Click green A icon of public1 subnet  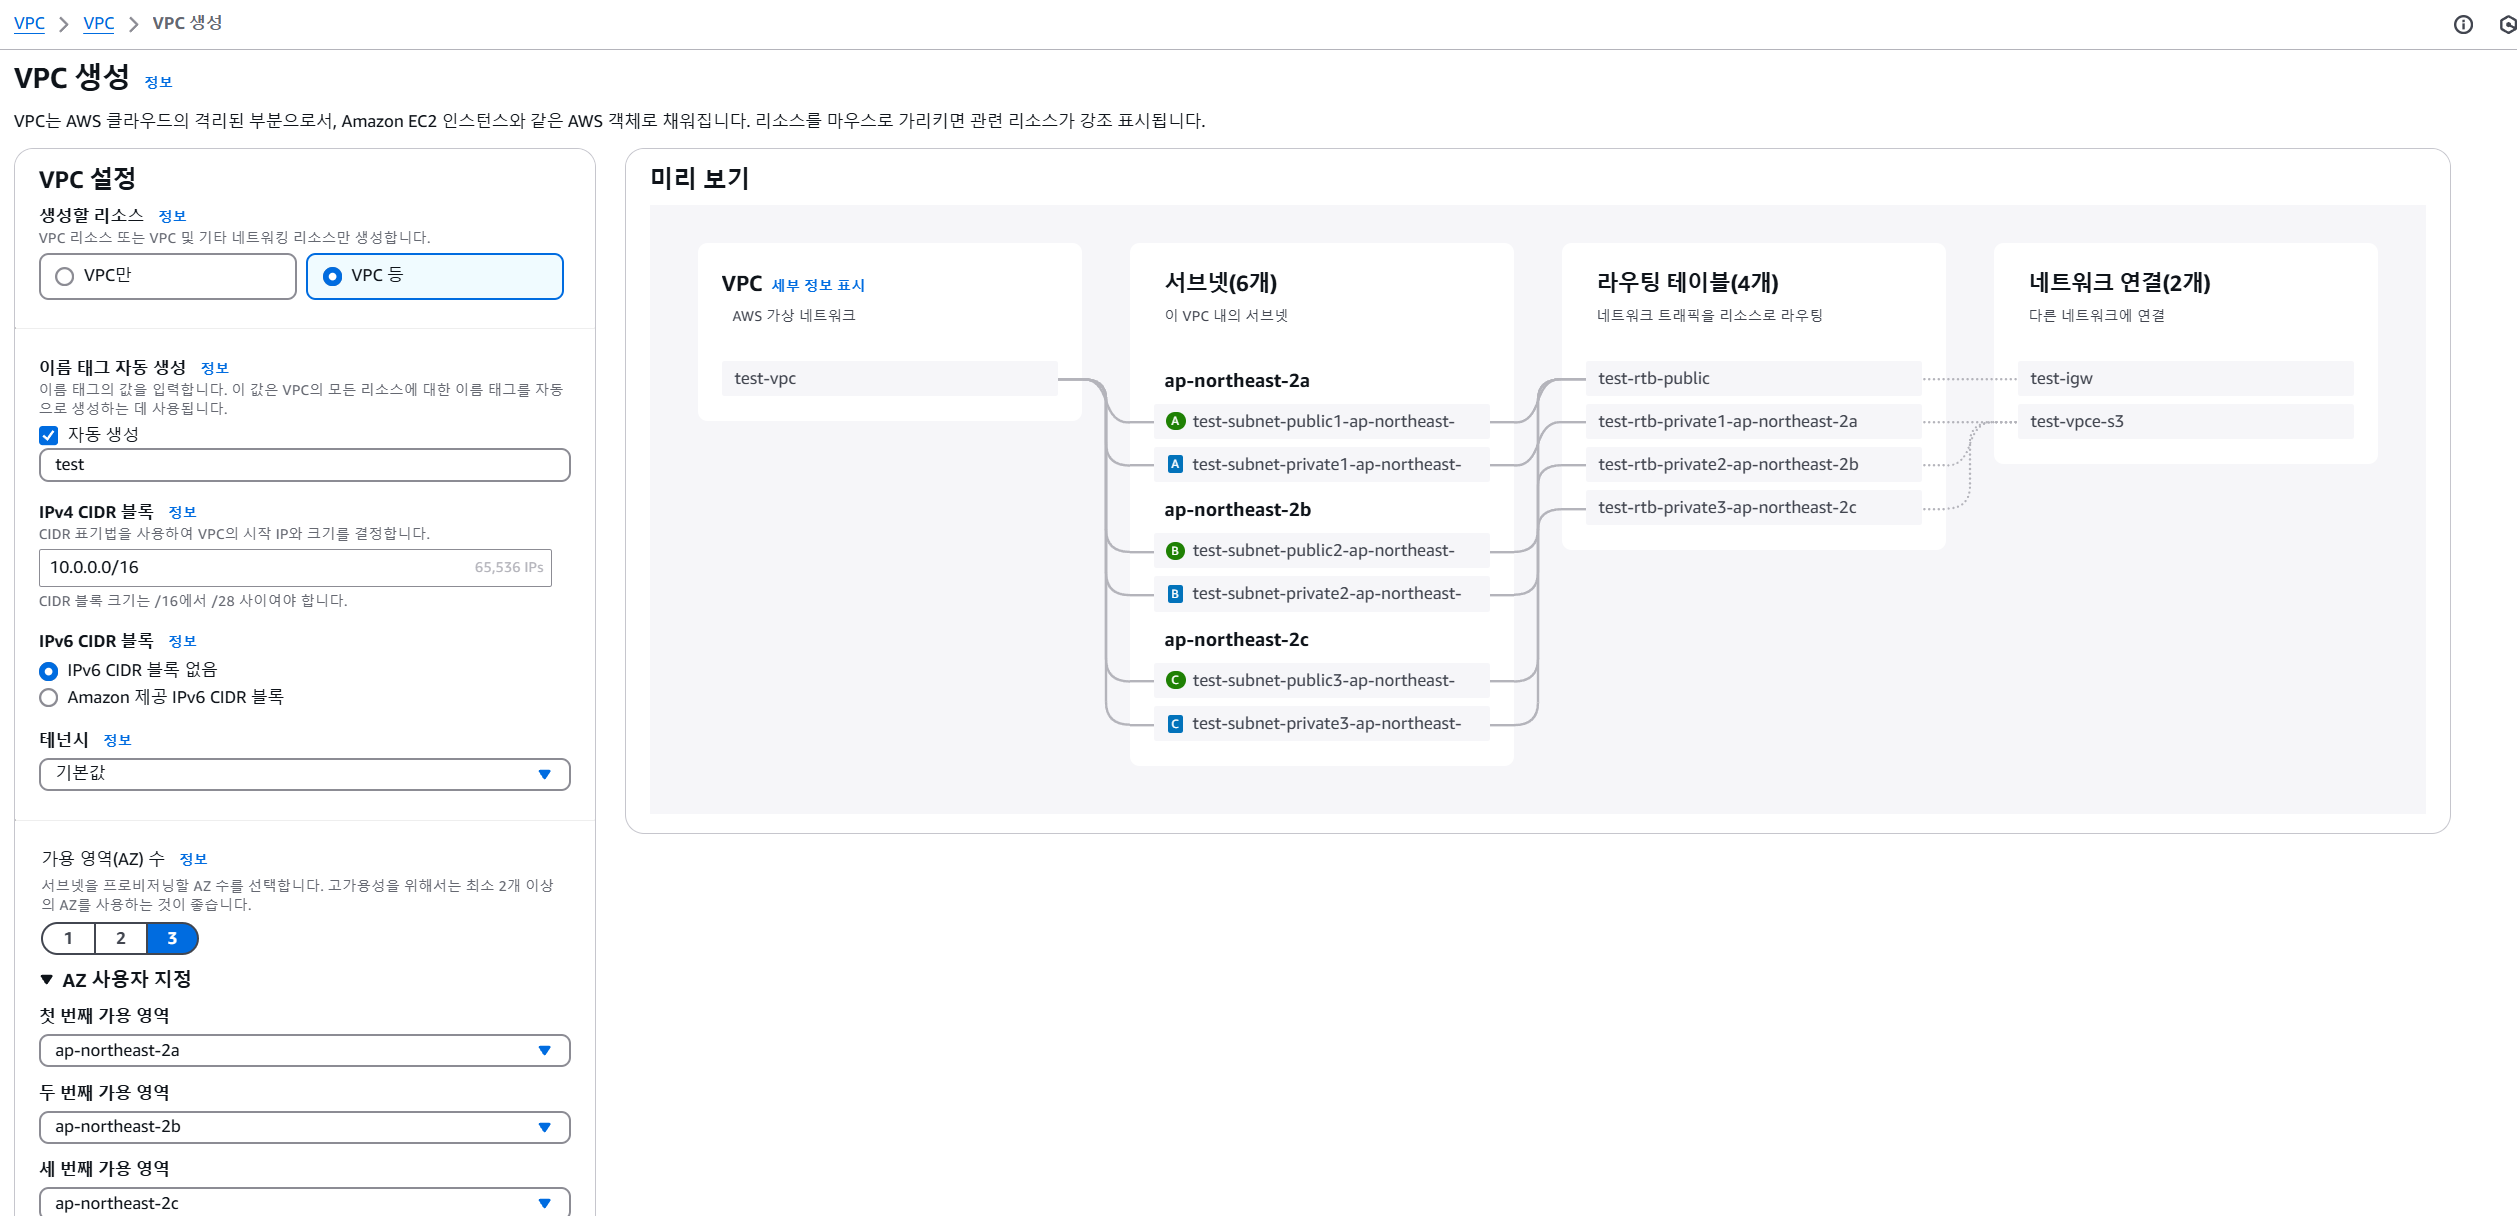[1176, 422]
